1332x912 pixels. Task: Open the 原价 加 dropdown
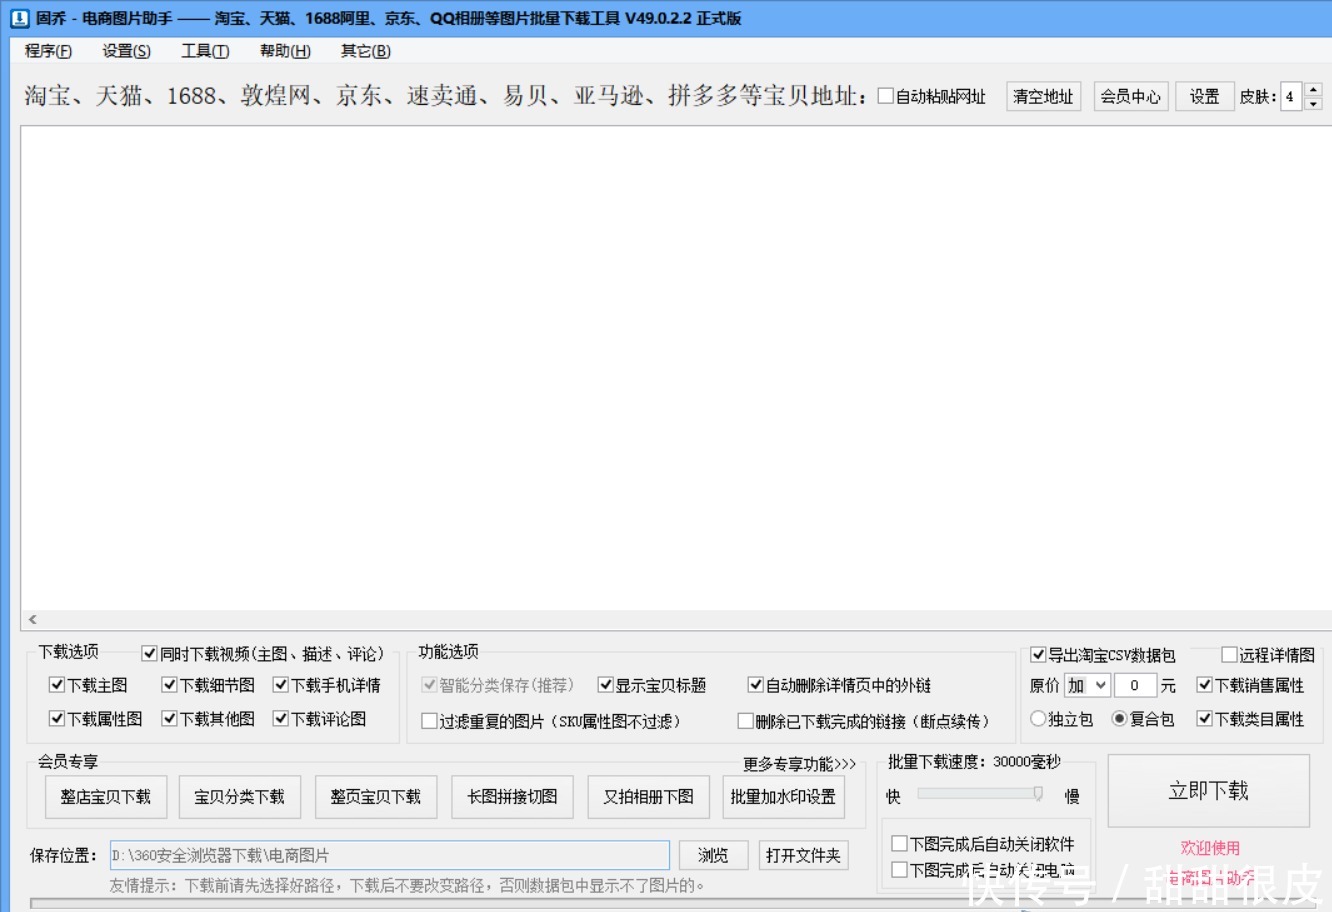(x=1087, y=685)
